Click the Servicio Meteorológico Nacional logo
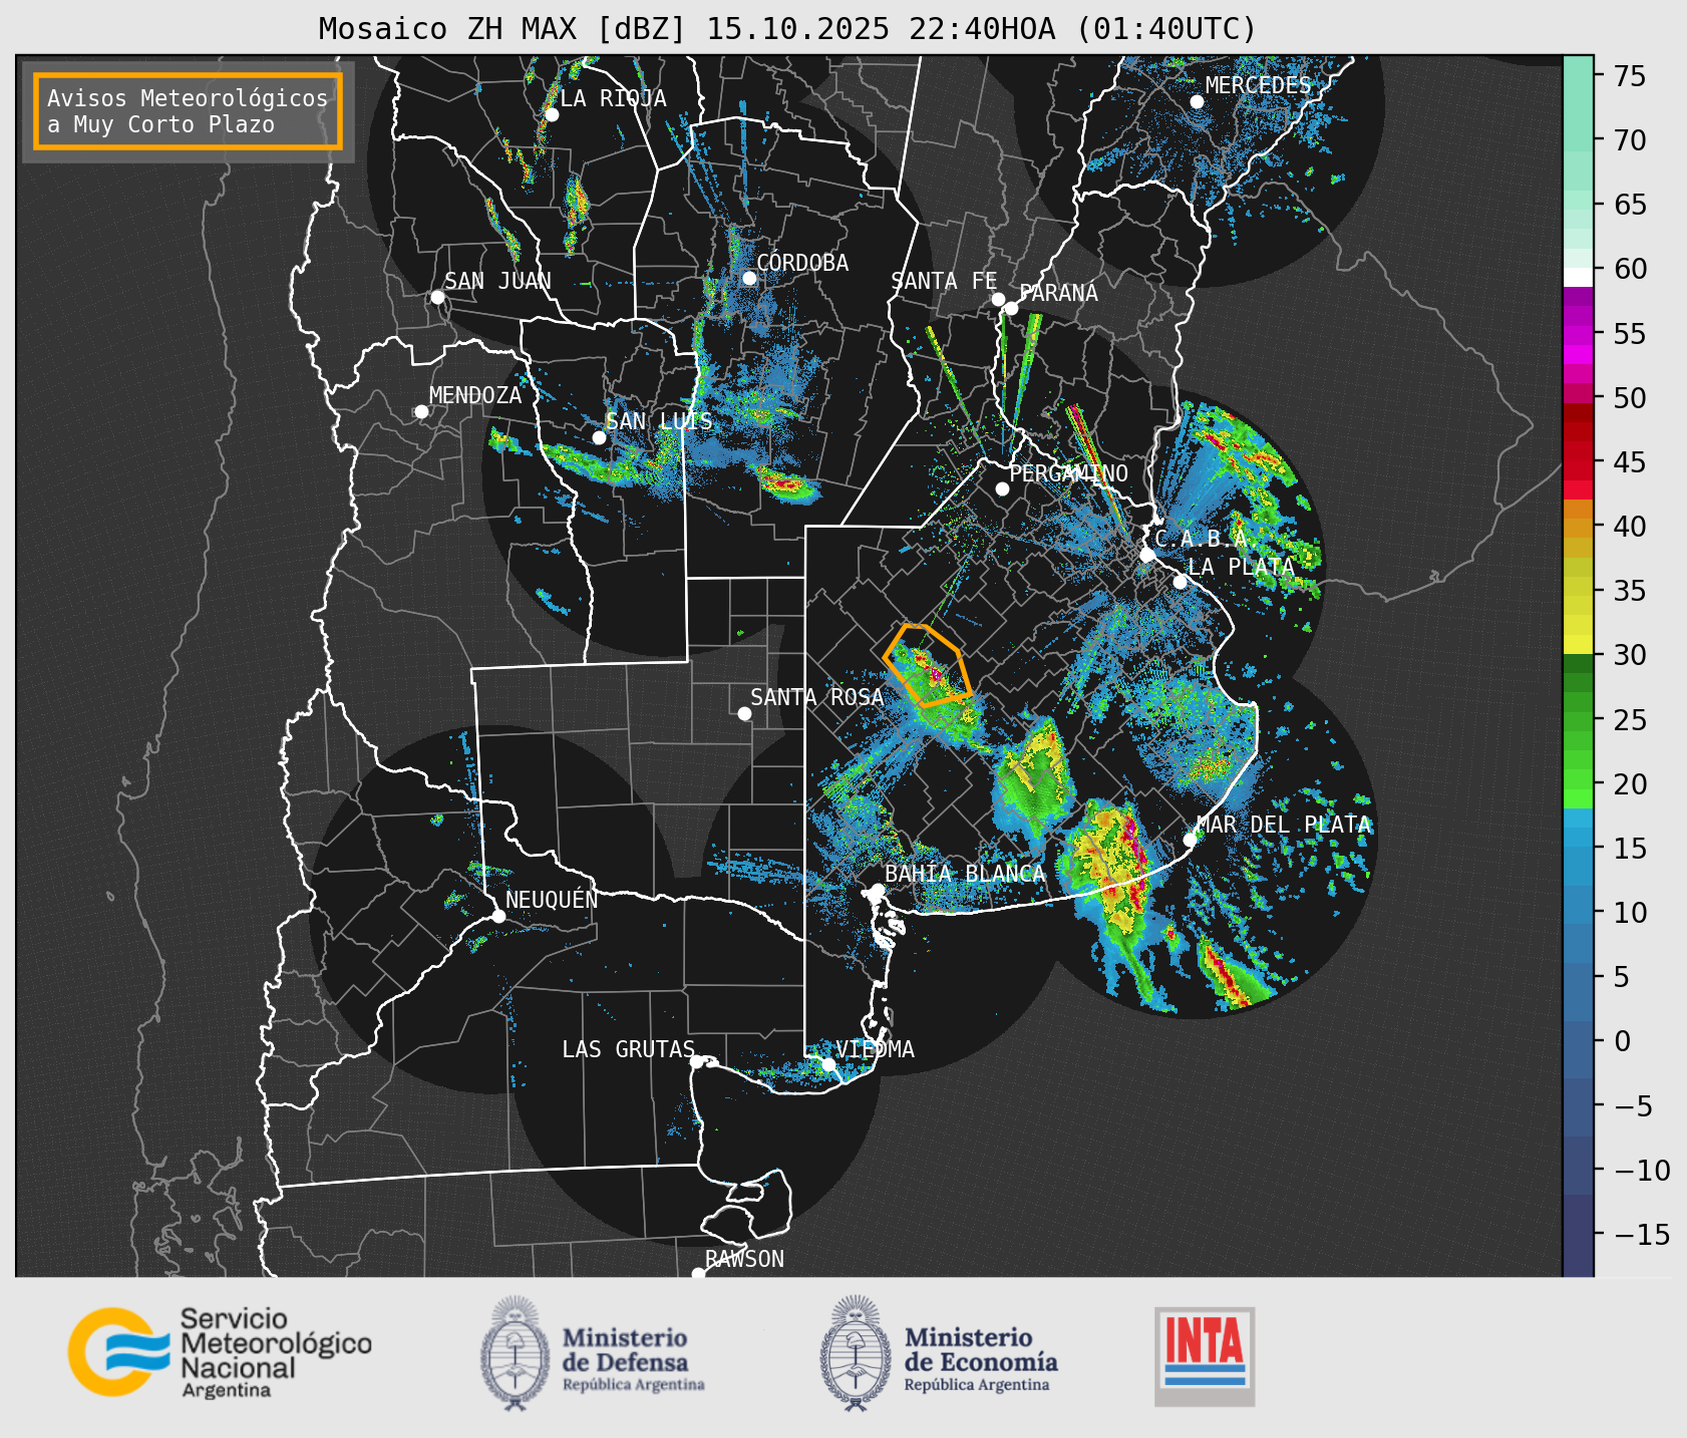1687x1438 pixels. (x=219, y=1352)
